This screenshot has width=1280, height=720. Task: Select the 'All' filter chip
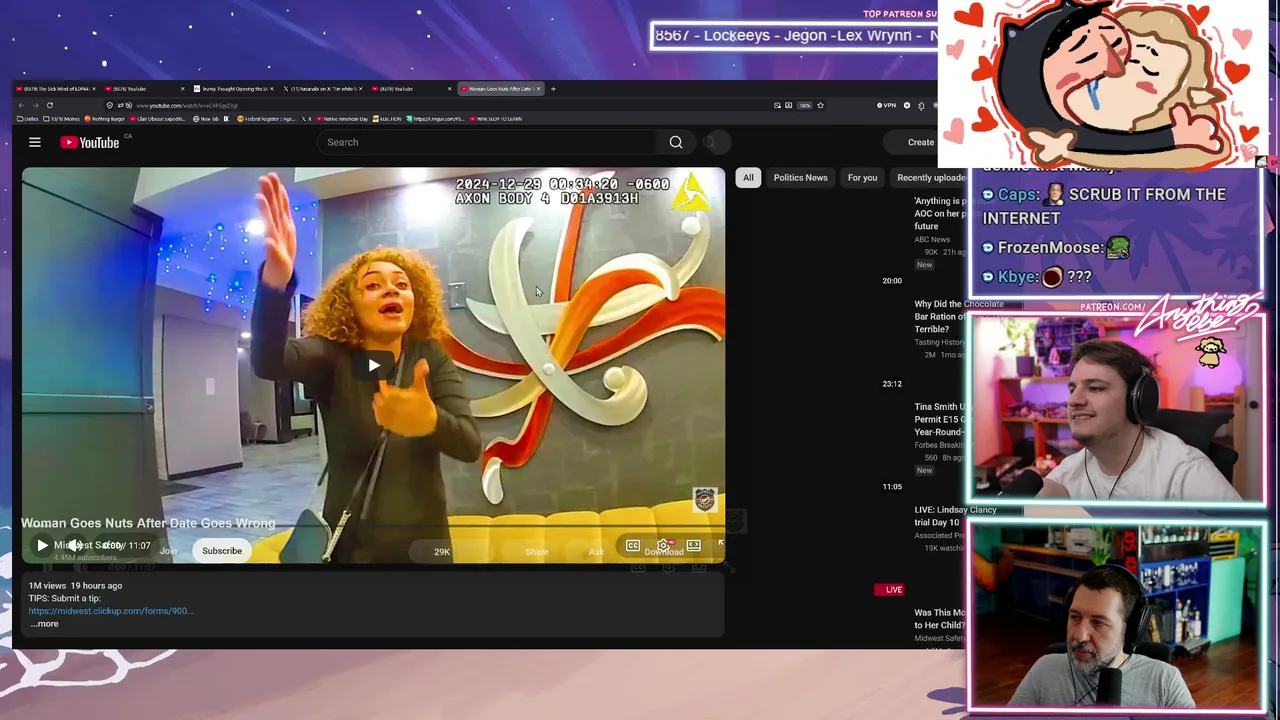pyautogui.click(x=748, y=178)
